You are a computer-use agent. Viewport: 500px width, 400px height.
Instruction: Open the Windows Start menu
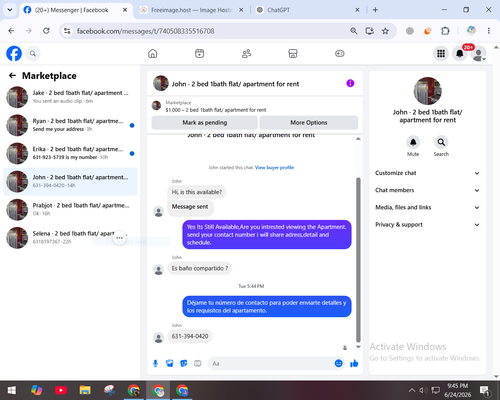pyautogui.click(x=12, y=390)
